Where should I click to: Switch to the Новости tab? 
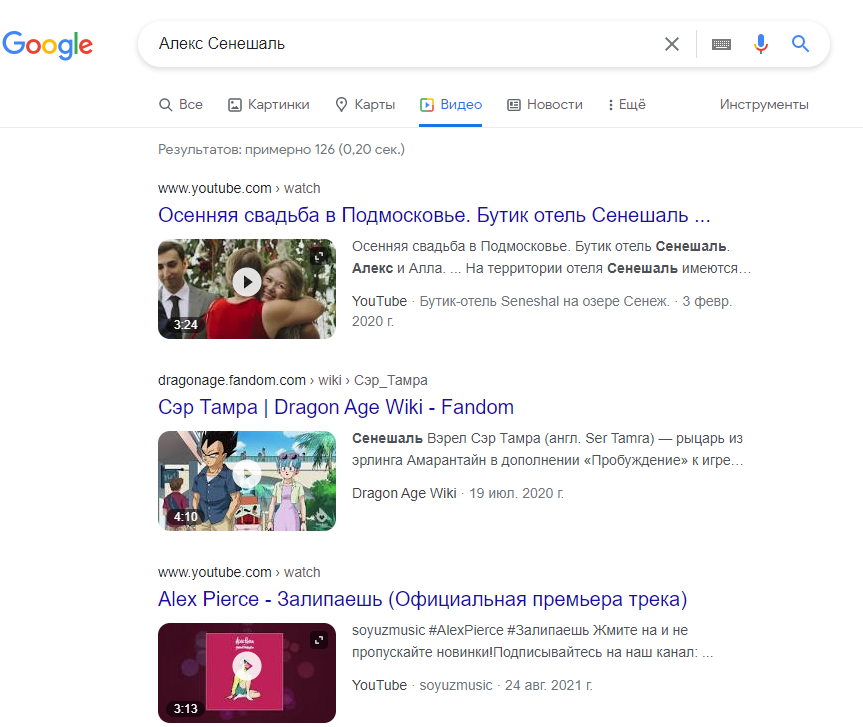pyautogui.click(x=544, y=105)
